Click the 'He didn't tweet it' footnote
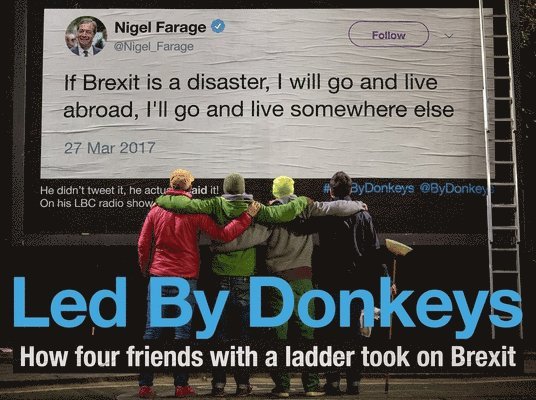The height and width of the screenshot is (400, 536). (x=129, y=190)
